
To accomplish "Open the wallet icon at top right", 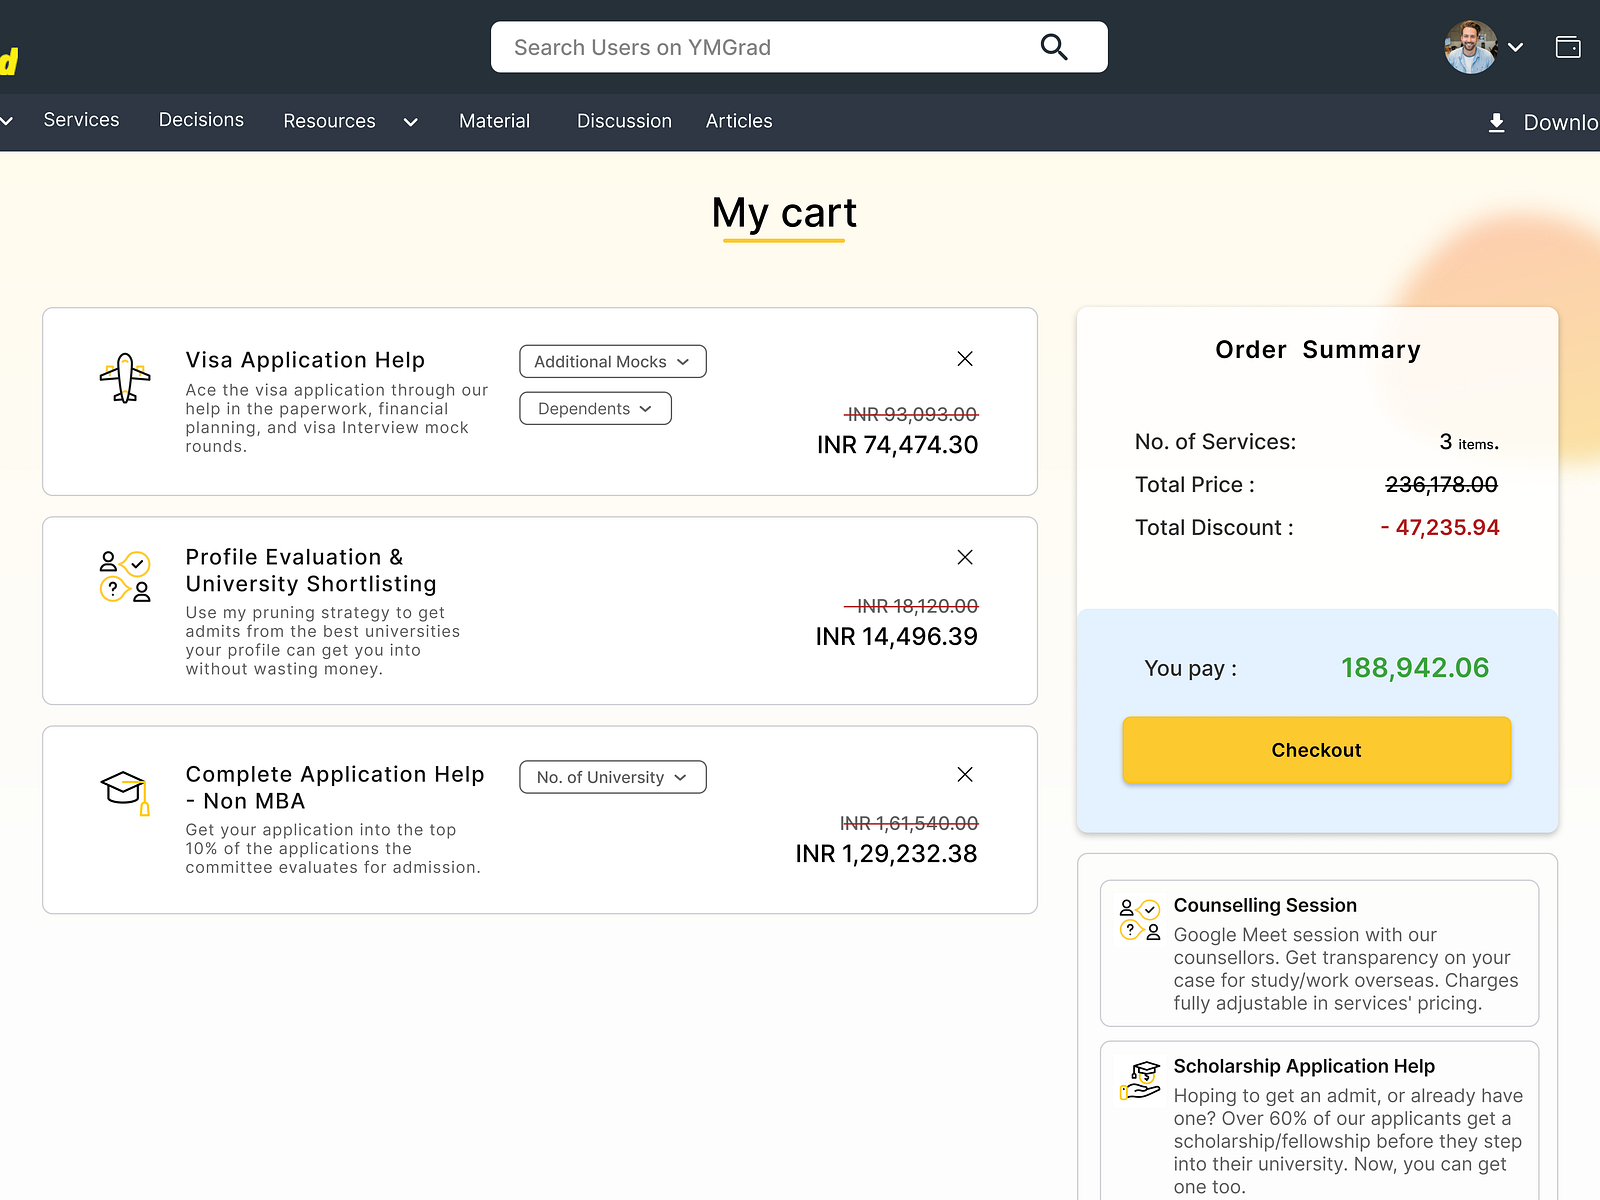I will tap(1567, 46).
